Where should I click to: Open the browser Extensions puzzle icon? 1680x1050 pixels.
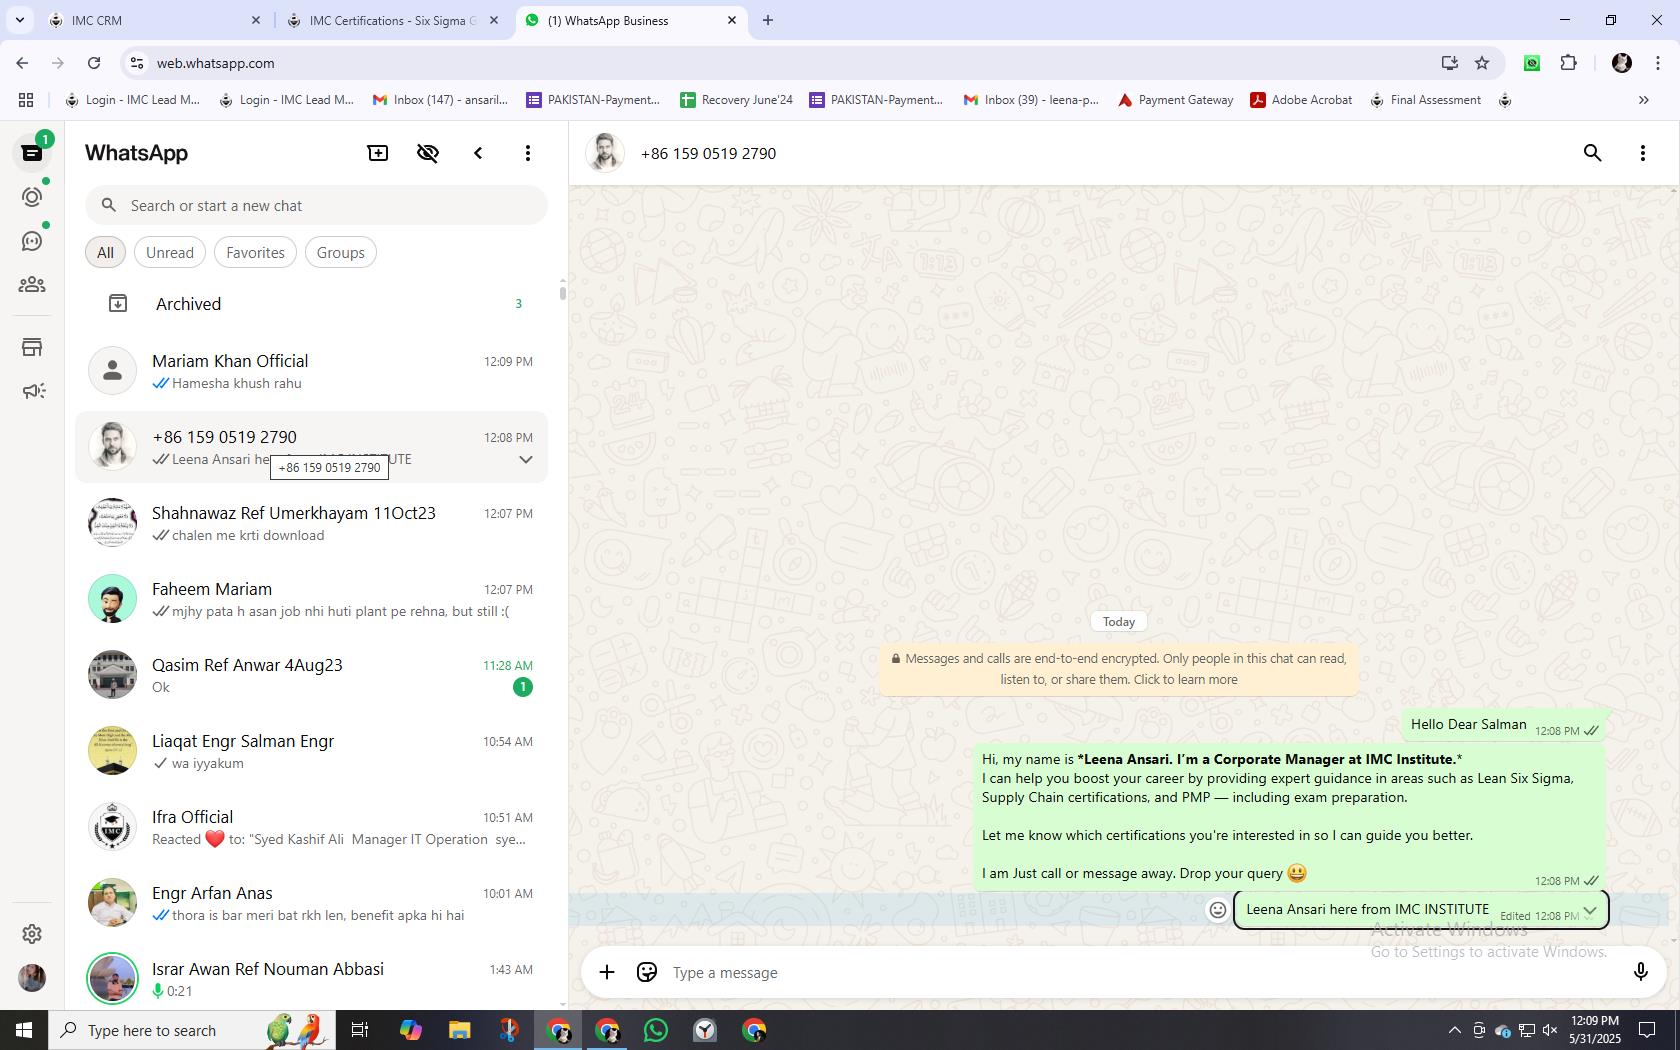point(1568,63)
